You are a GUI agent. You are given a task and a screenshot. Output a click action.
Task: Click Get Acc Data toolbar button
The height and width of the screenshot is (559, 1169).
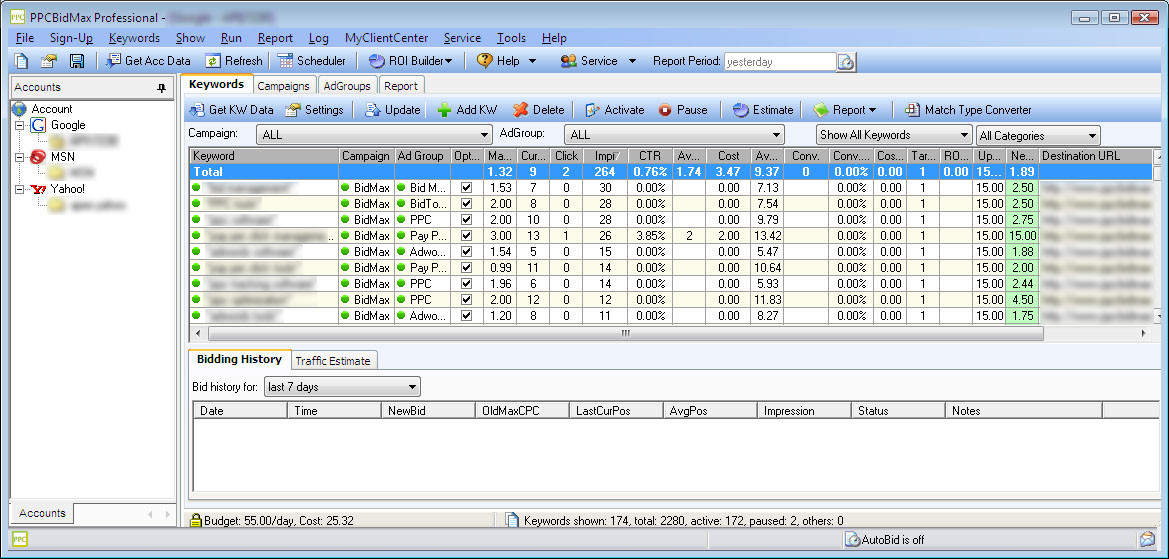tap(148, 61)
